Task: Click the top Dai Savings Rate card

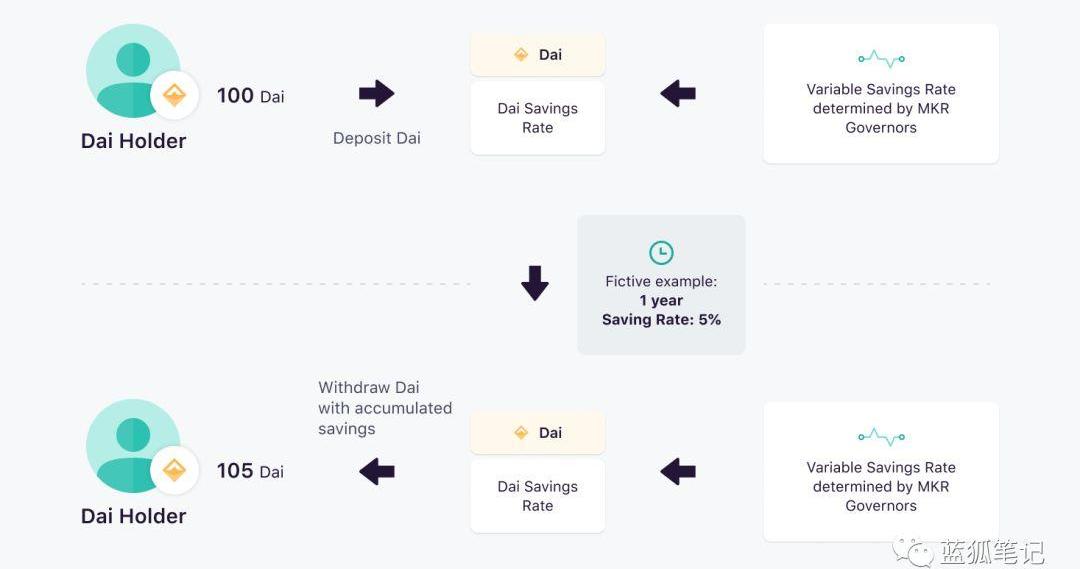Action: coord(538,118)
